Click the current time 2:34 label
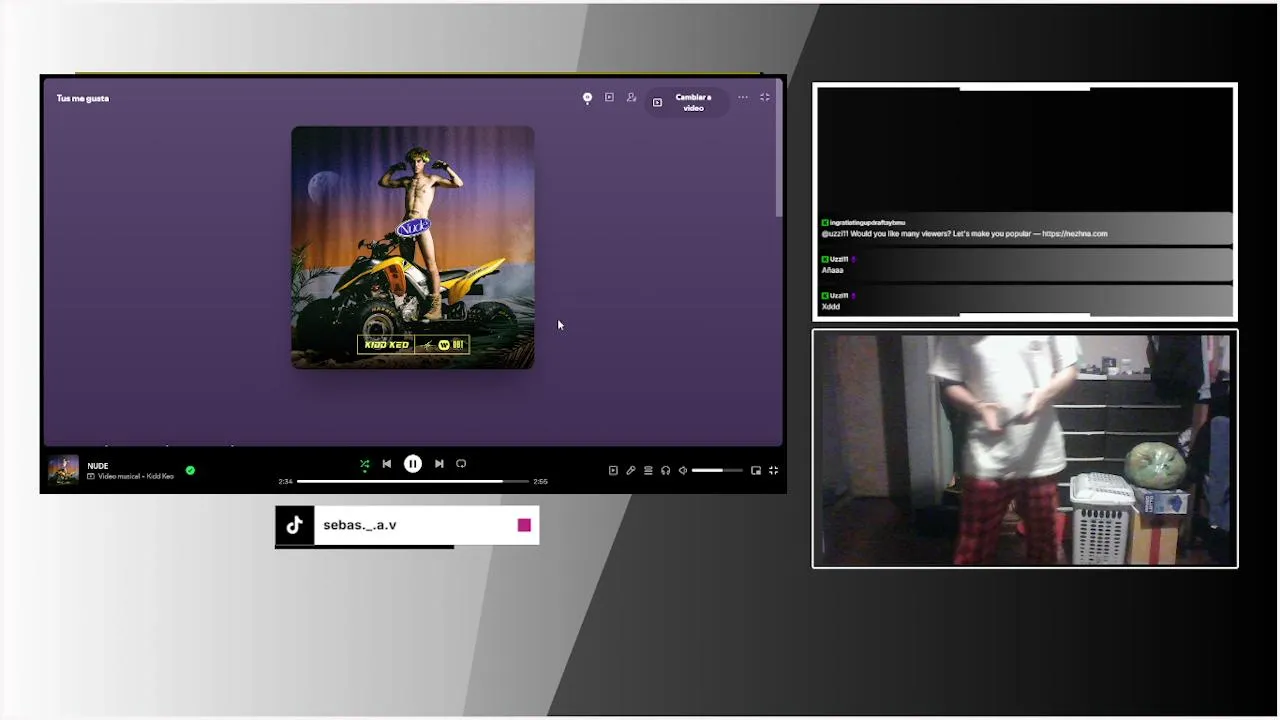 click(286, 482)
